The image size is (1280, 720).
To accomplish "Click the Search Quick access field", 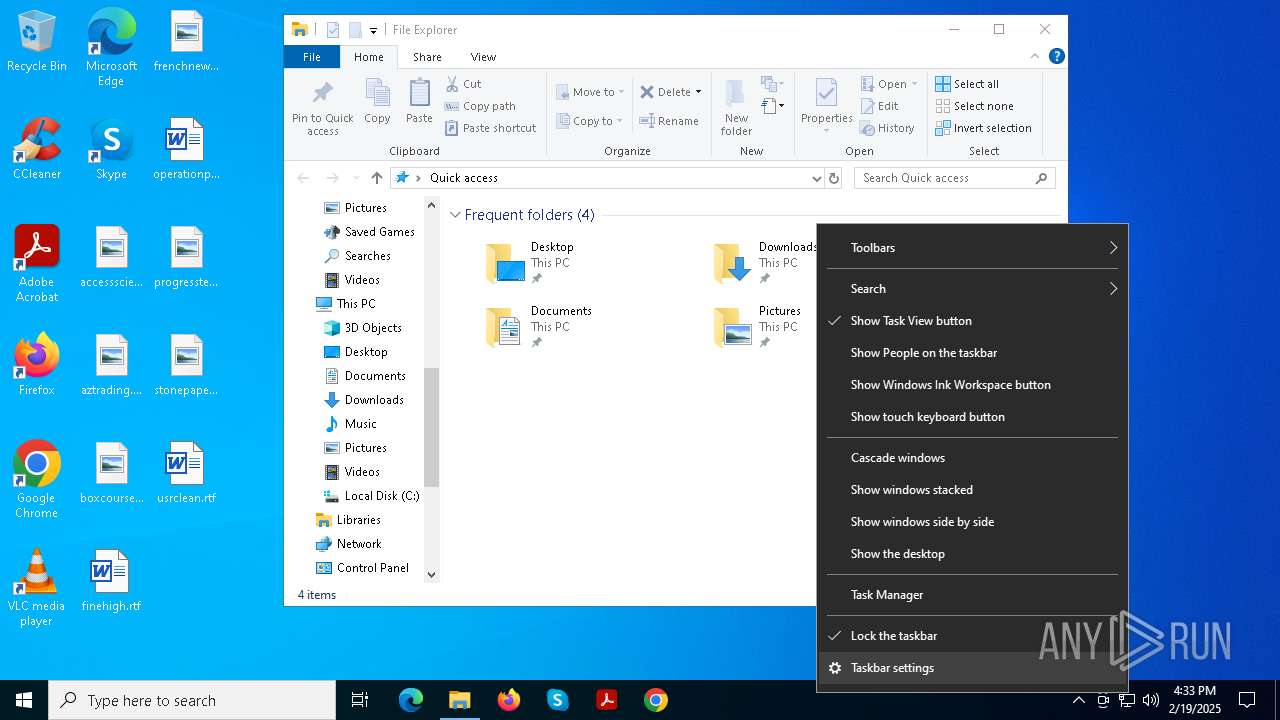I will coord(955,178).
